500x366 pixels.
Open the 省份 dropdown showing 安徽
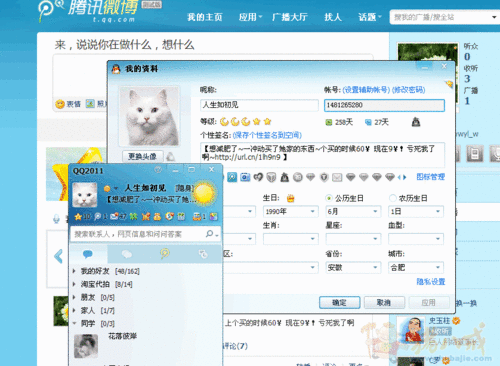tap(353, 267)
